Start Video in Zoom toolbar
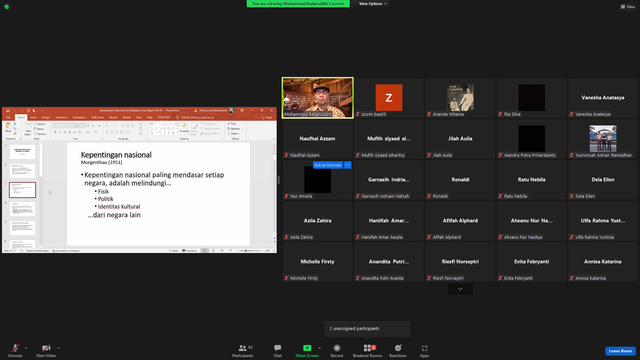 (46, 350)
